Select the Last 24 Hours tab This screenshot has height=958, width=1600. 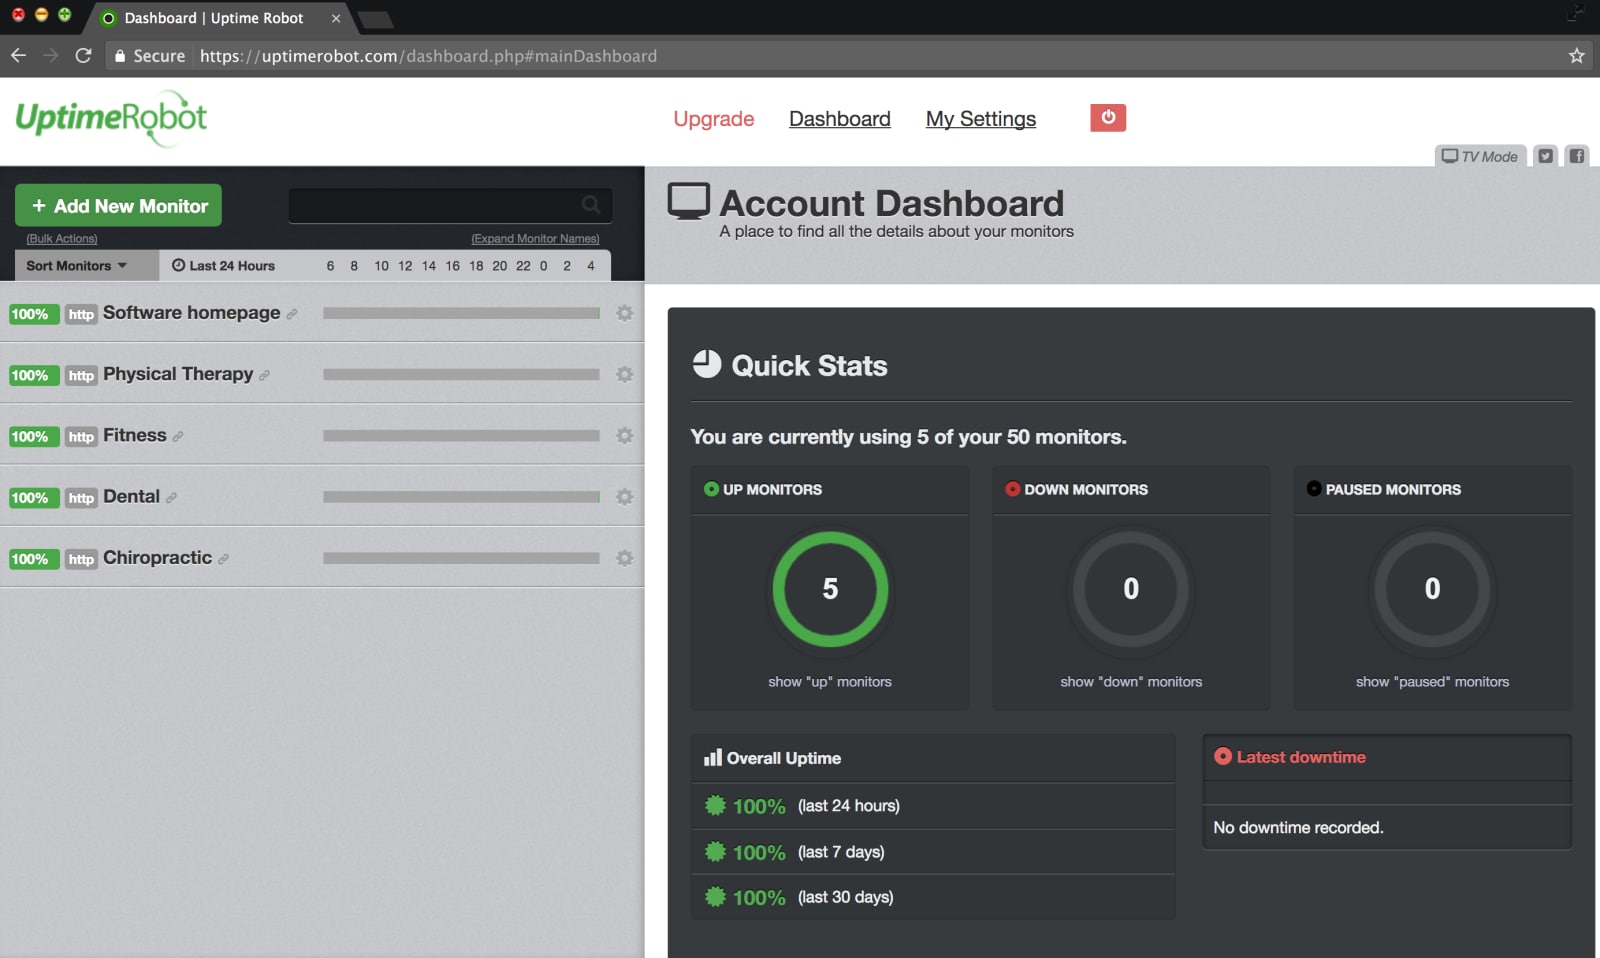(223, 266)
